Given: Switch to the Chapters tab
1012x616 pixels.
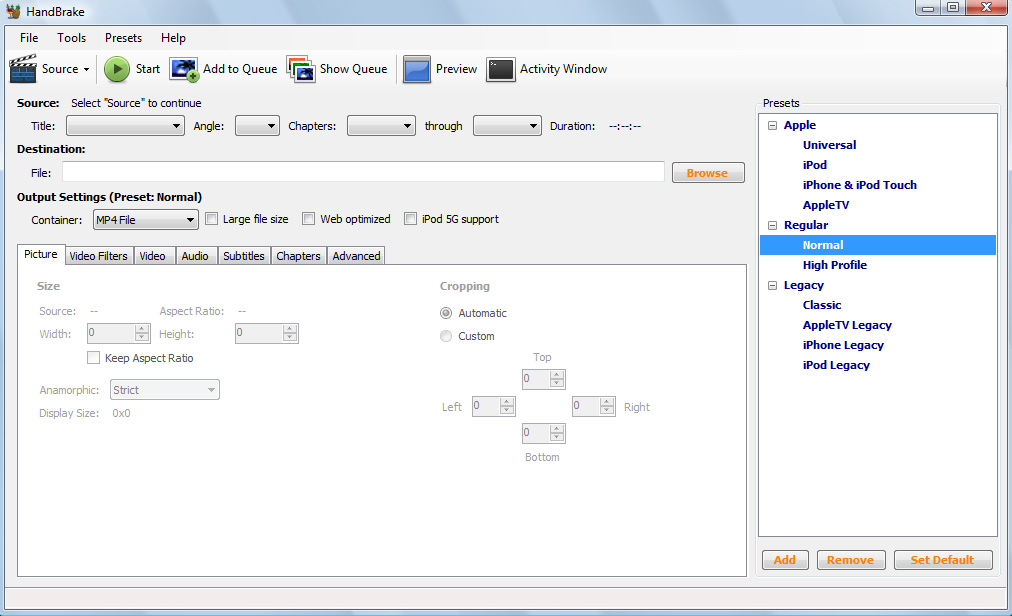Looking at the screenshot, I should coord(298,256).
